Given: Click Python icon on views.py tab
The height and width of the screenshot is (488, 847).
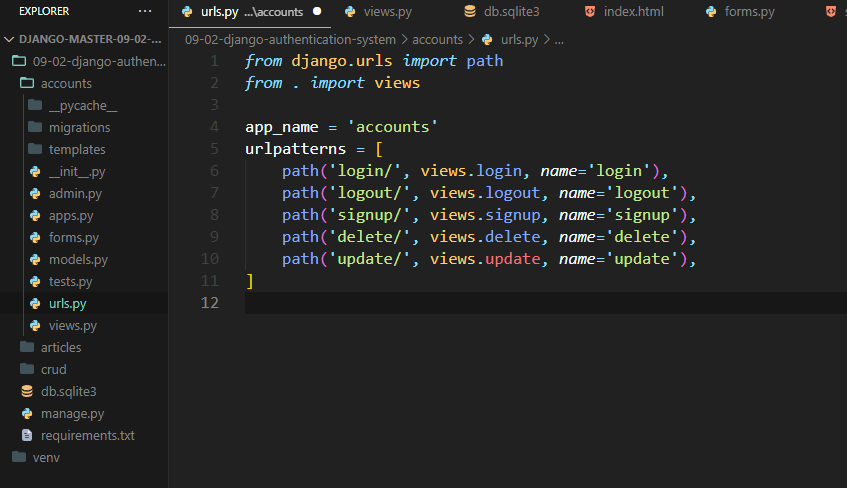Looking at the screenshot, I should pyautogui.click(x=350, y=12).
